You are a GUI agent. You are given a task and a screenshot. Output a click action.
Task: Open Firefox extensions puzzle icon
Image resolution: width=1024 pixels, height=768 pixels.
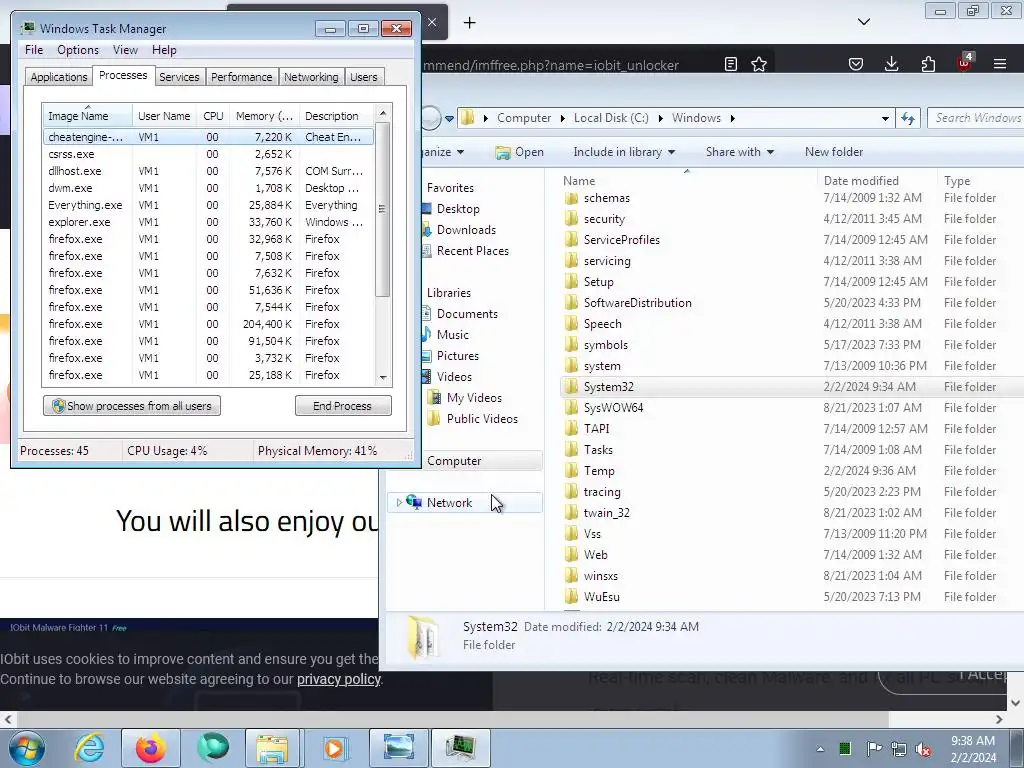[x=928, y=64]
